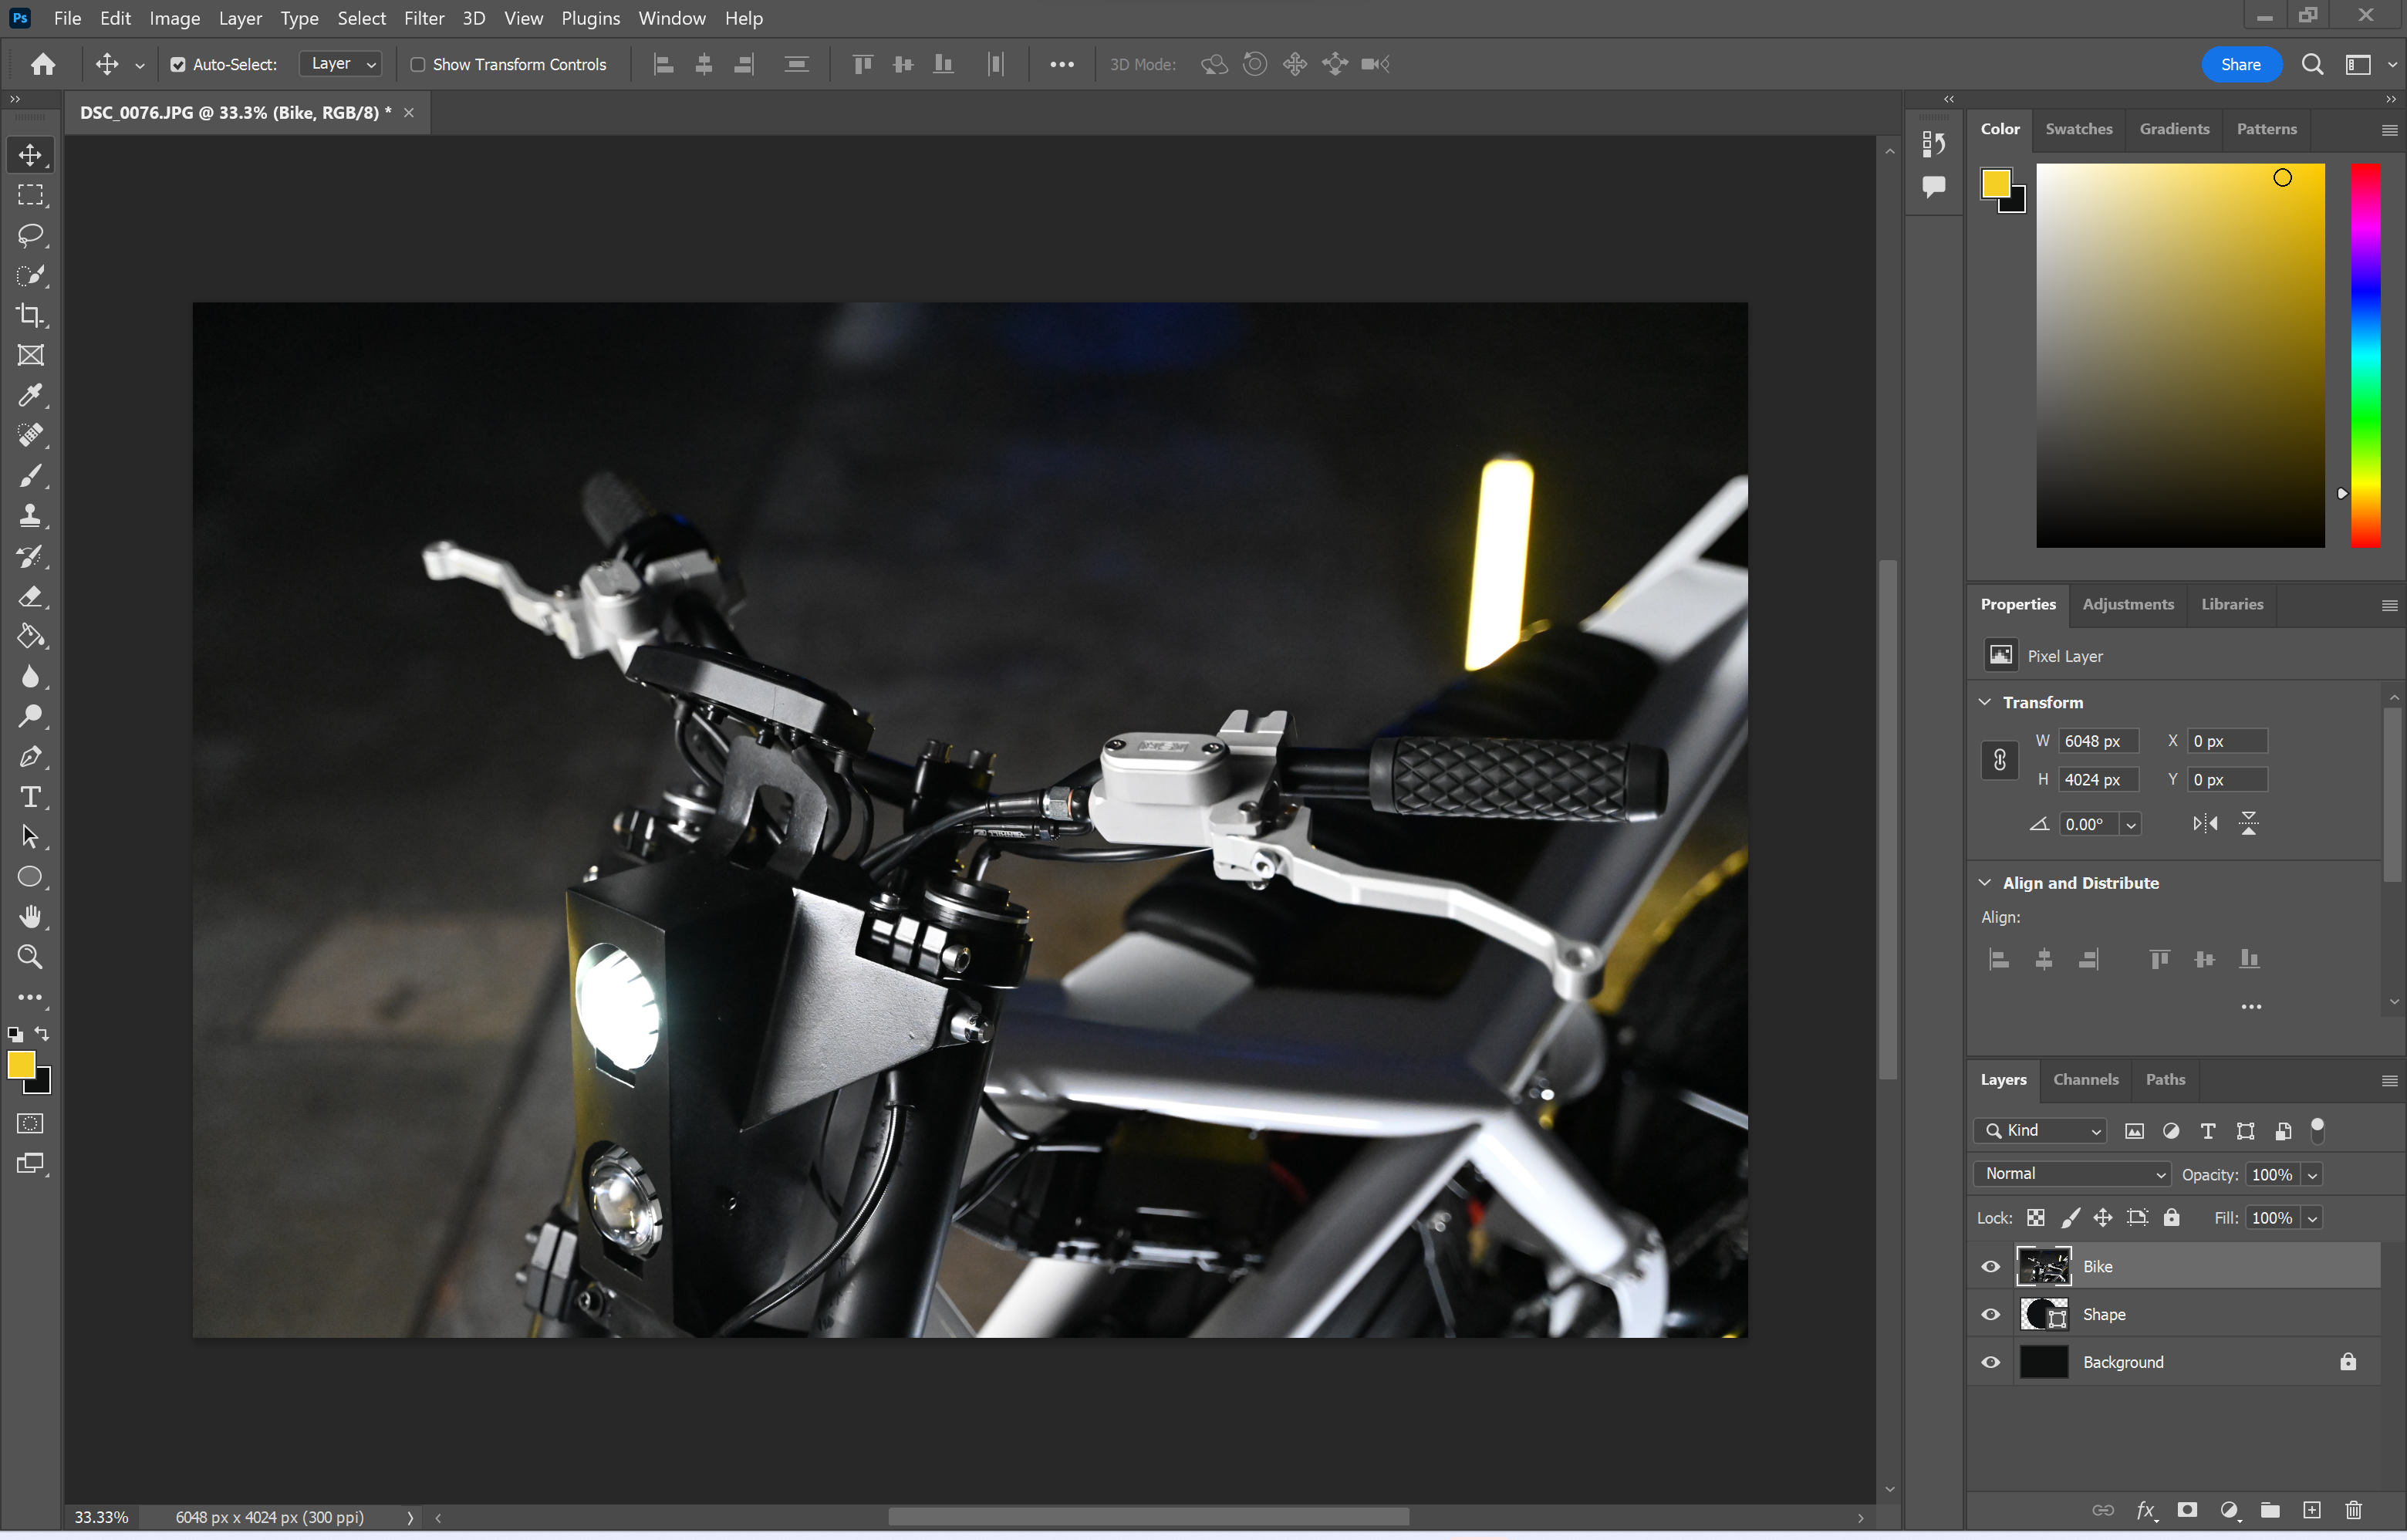Open the Opacity slider dropdown
The image size is (2407, 1540).
[x=2312, y=1175]
